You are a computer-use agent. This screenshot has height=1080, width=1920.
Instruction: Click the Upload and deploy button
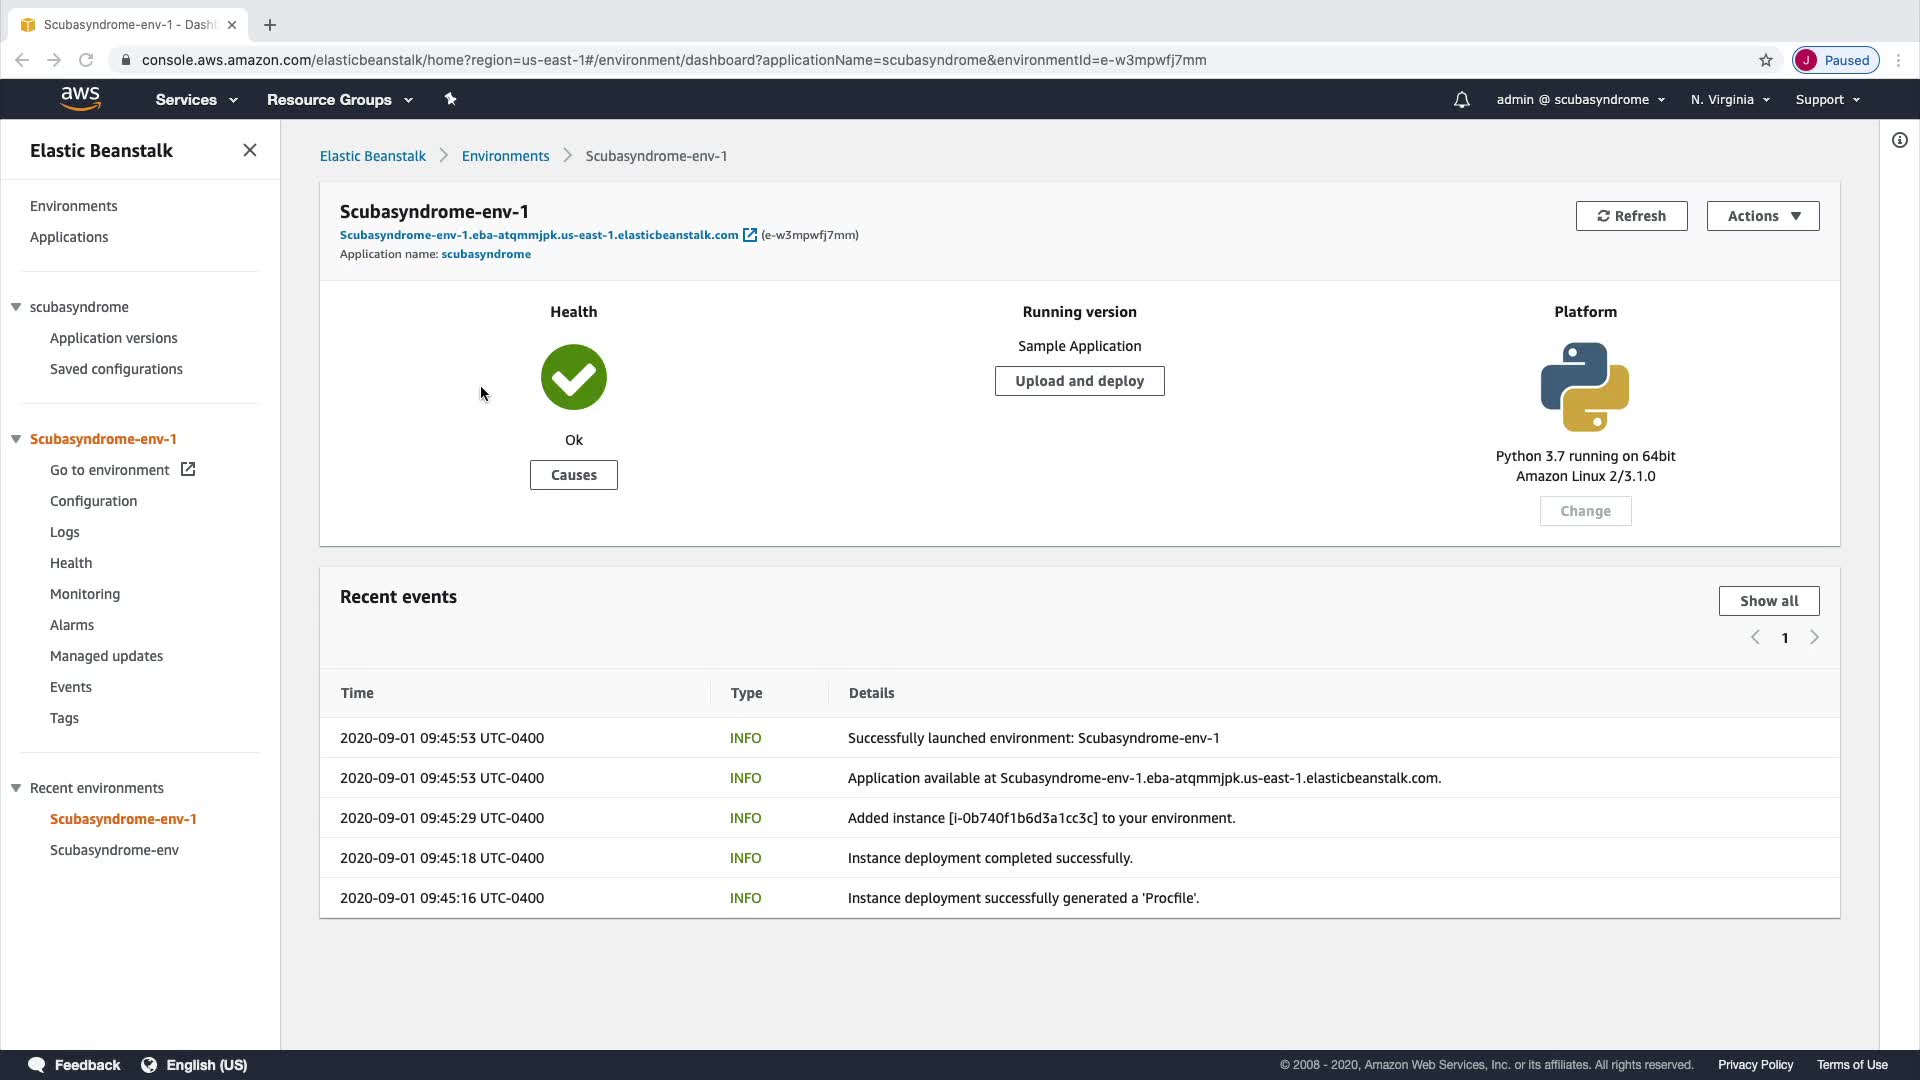coord(1079,381)
